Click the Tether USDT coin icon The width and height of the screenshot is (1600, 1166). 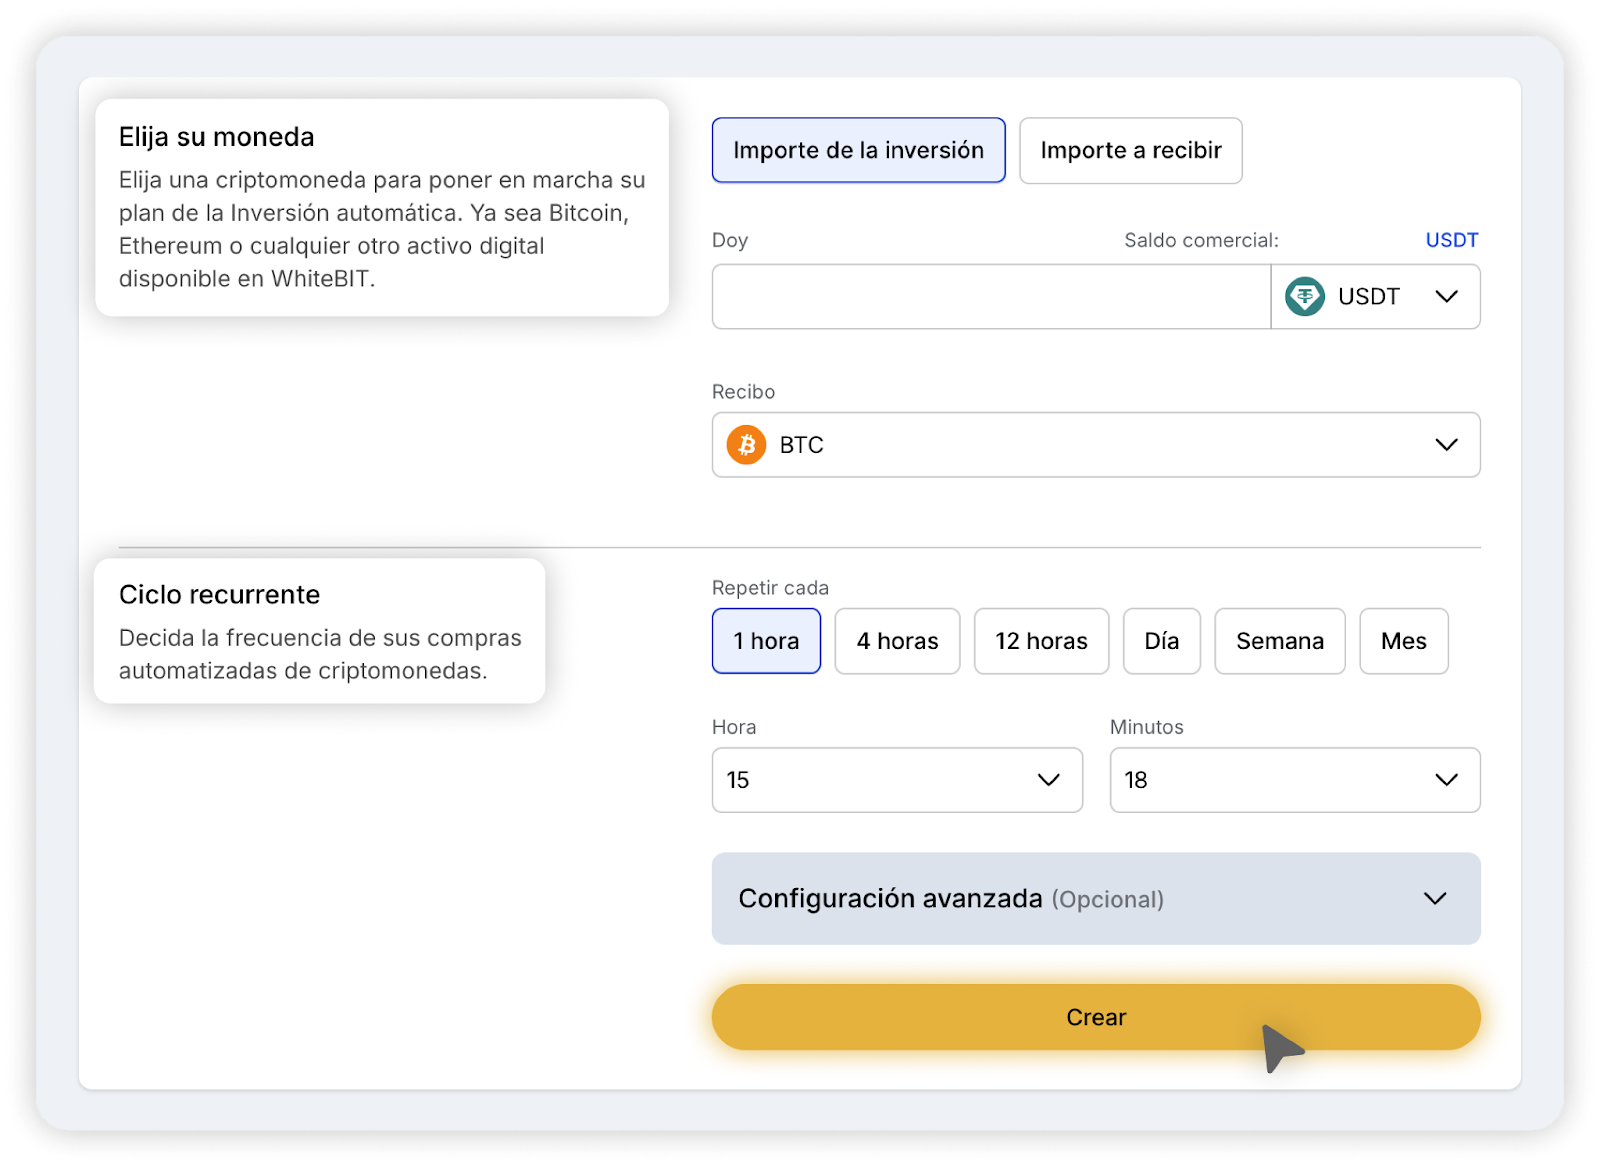pos(1304,297)
